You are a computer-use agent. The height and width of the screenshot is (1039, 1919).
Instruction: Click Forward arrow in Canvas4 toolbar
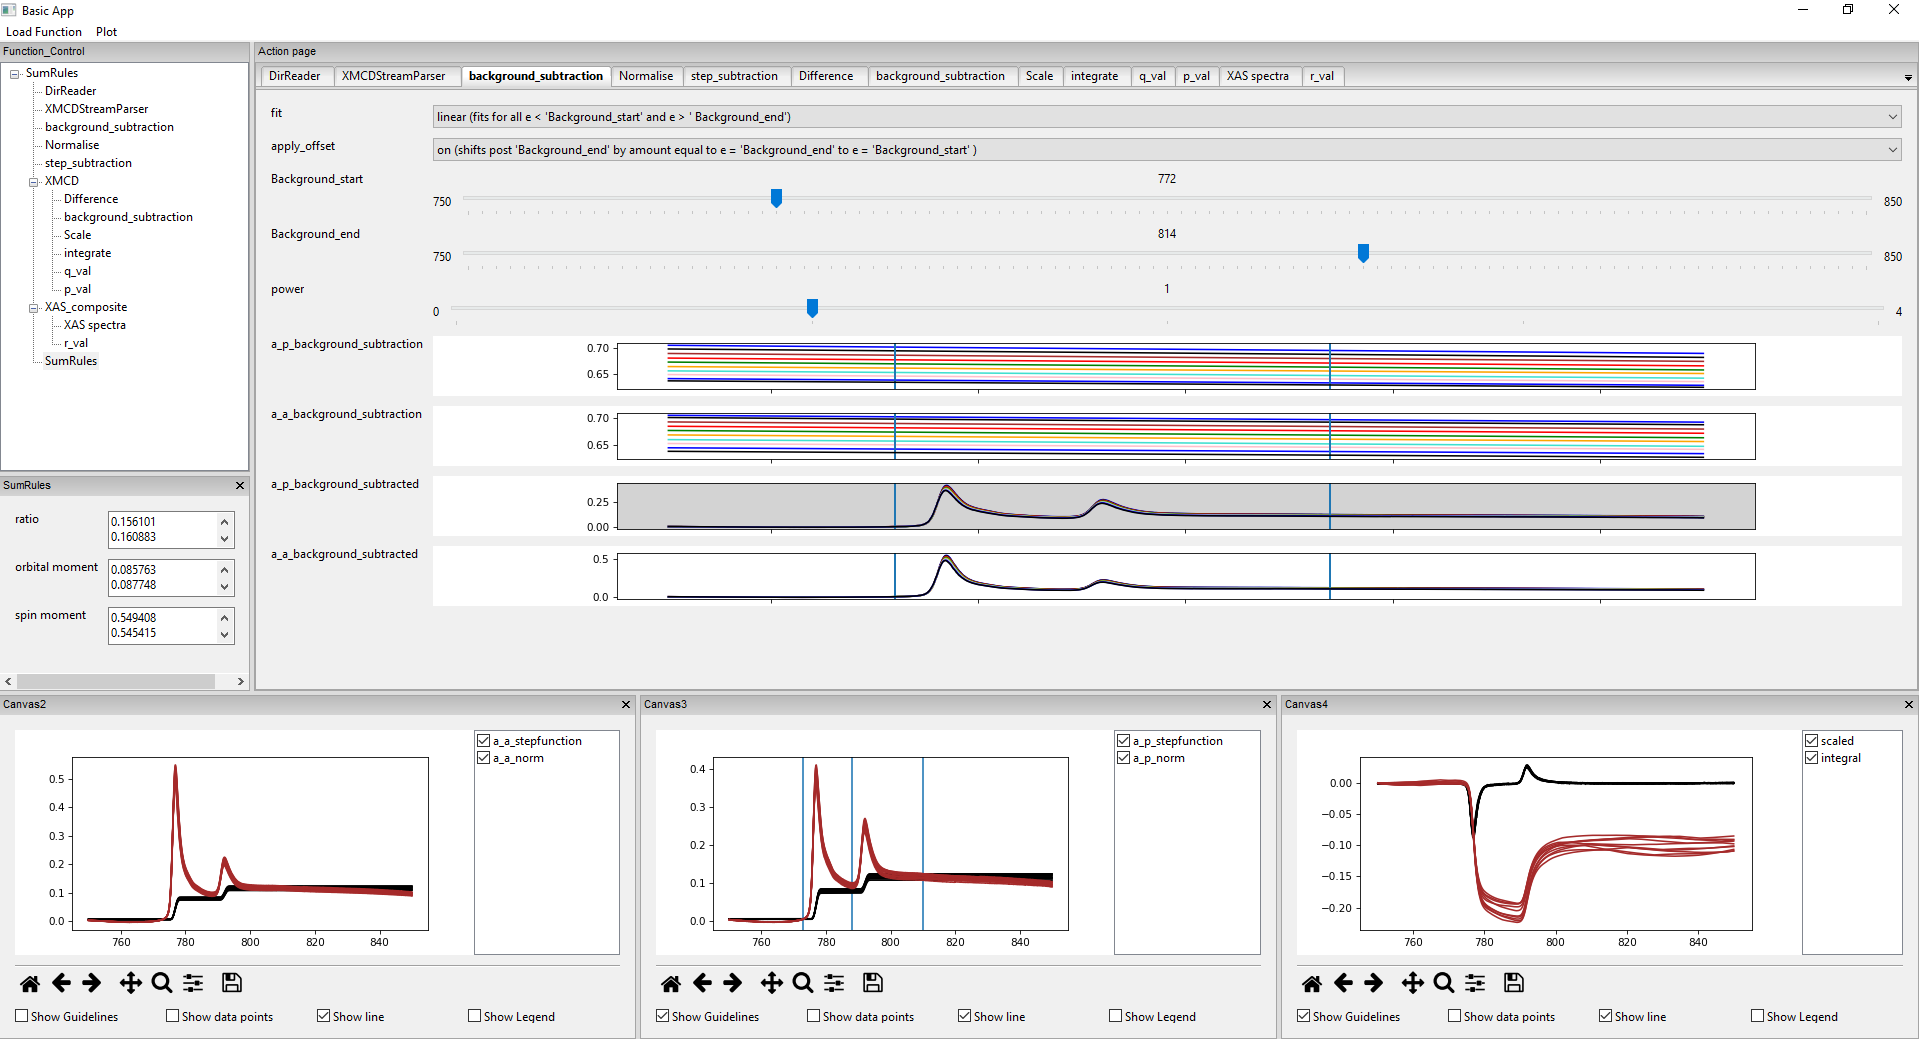[1373, 983]
